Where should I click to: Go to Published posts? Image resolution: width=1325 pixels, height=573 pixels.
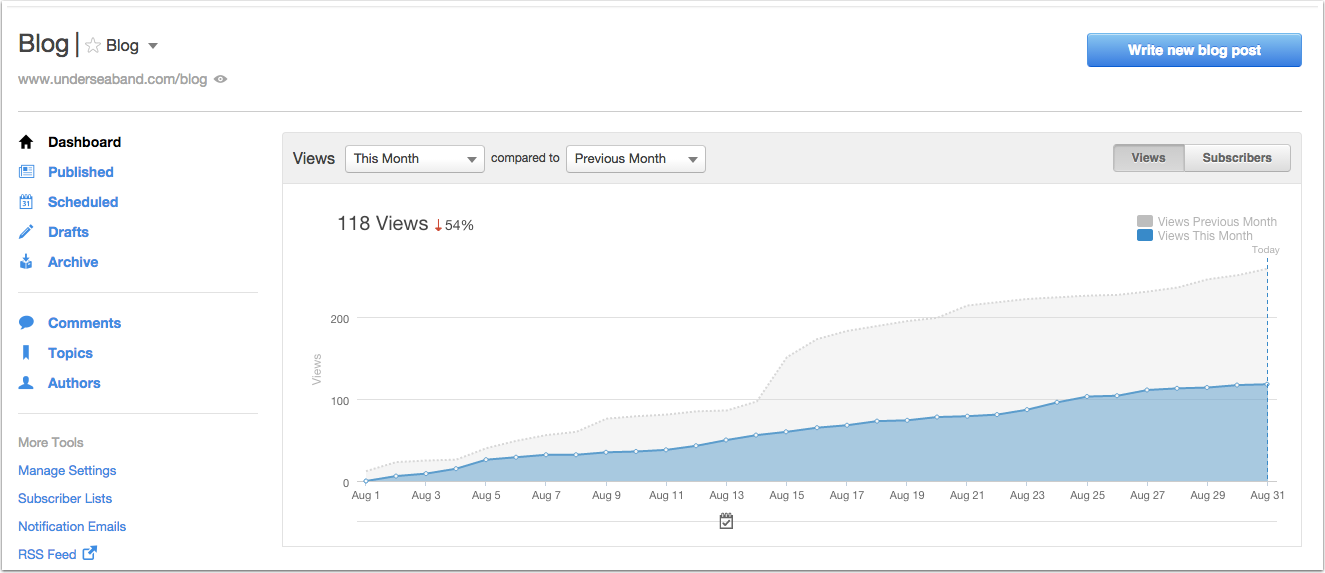click(81, 172)
